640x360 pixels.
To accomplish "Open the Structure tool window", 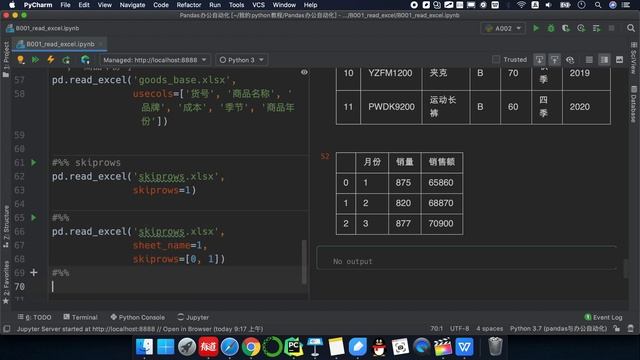I will point(6,227).
